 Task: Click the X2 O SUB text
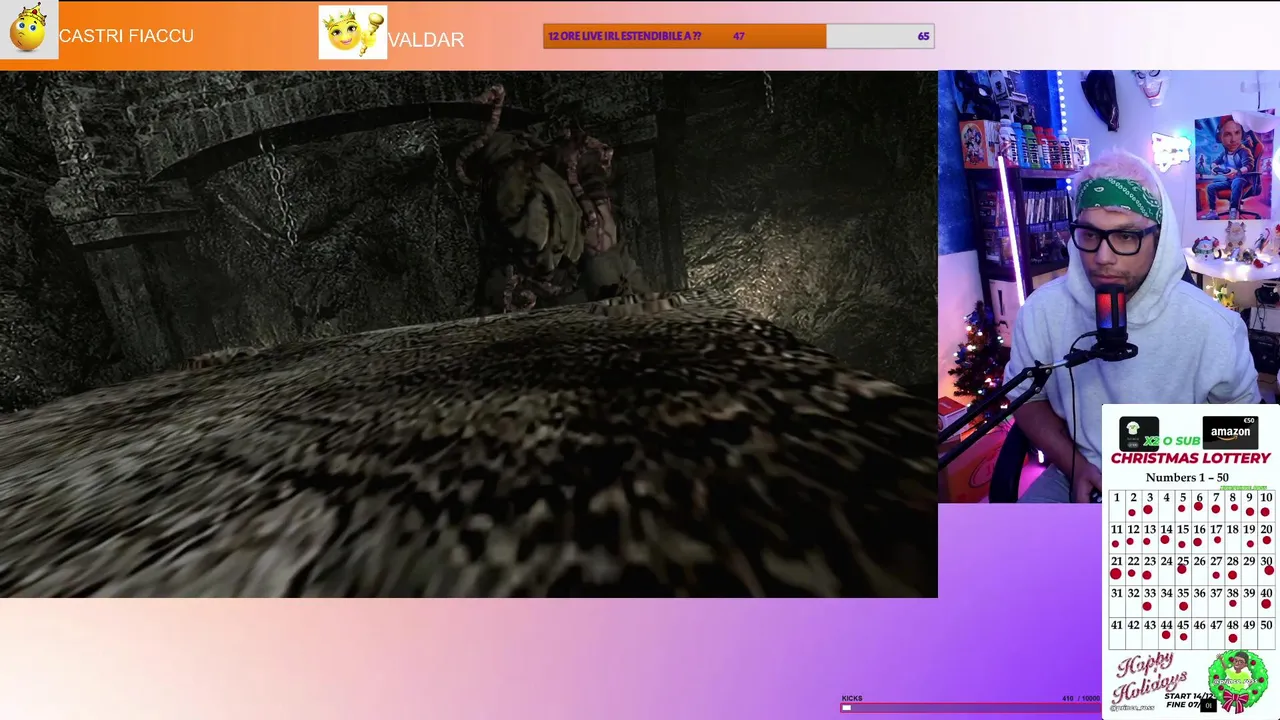[1171, 440]
